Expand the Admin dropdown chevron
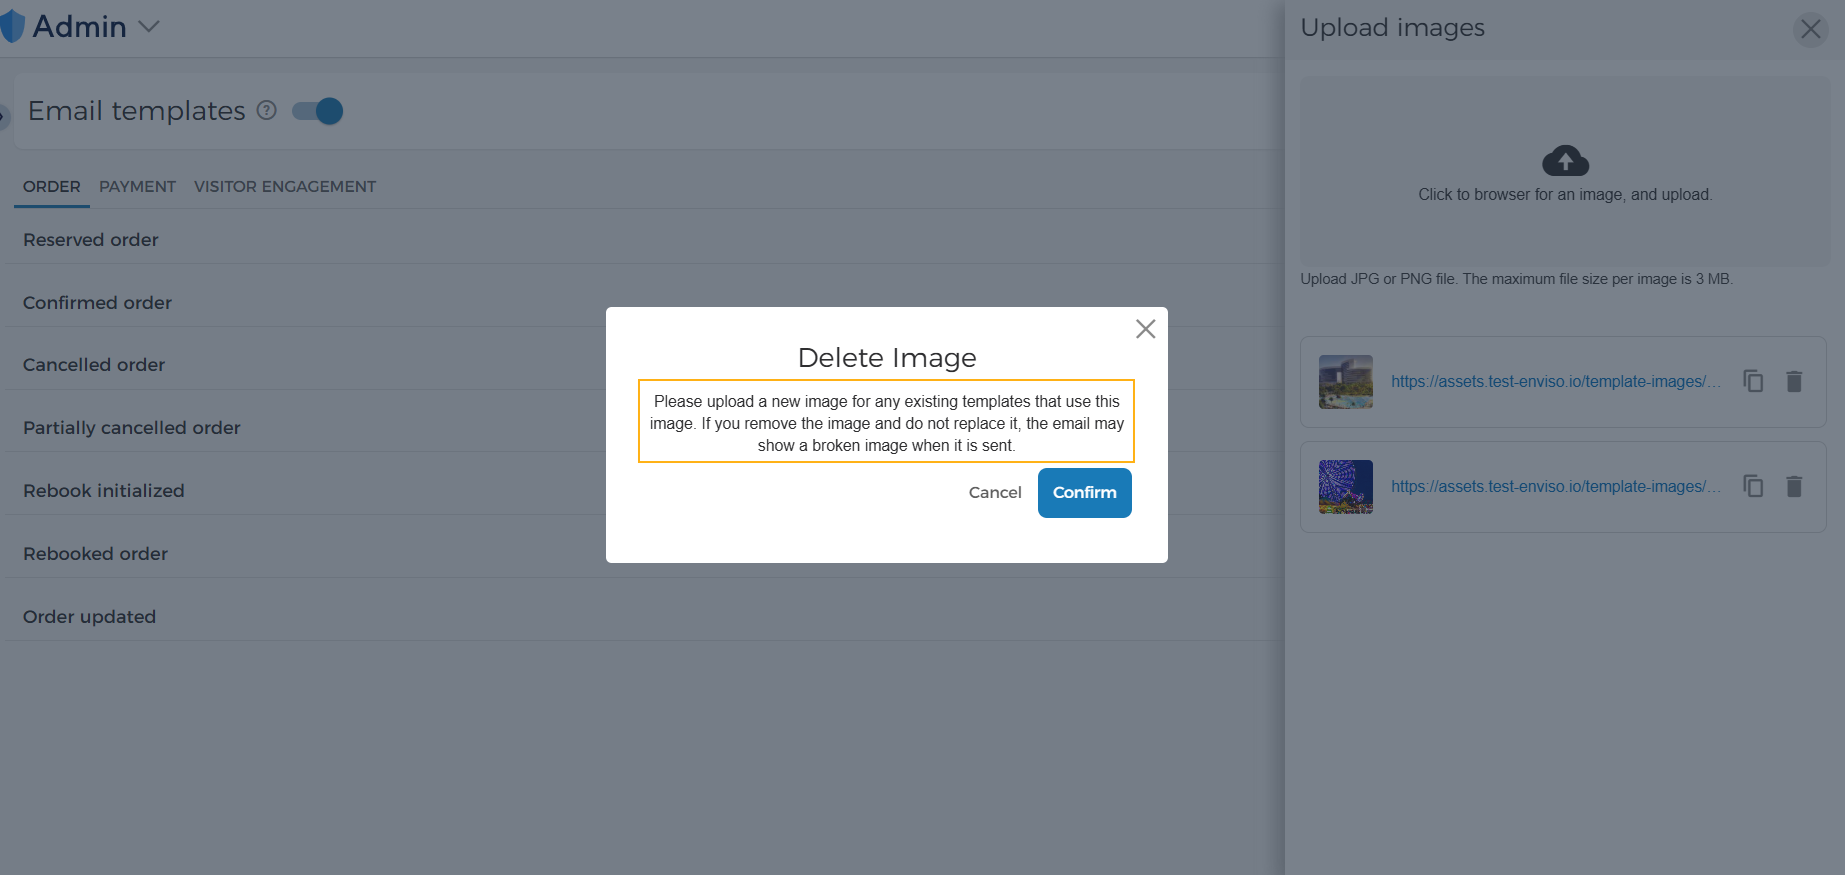The height and width of the screenshot is (875, 1845). pos(149,27)
